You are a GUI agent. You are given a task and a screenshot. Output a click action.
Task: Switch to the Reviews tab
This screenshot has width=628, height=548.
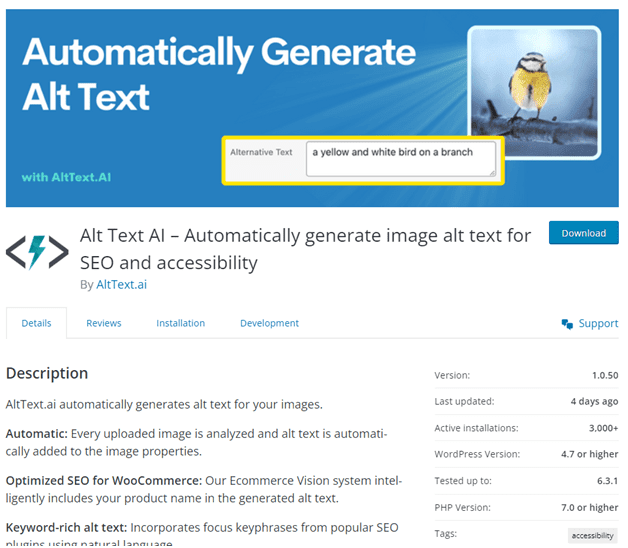pyautogui.click(x=104, y=323)
